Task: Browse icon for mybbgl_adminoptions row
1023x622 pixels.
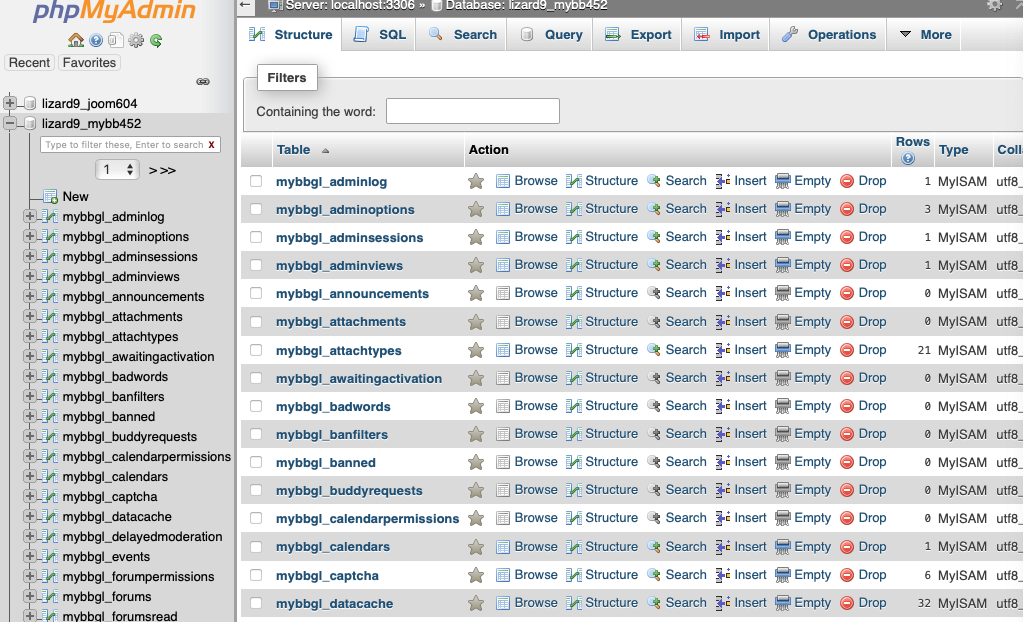Action: pos(502,209)
